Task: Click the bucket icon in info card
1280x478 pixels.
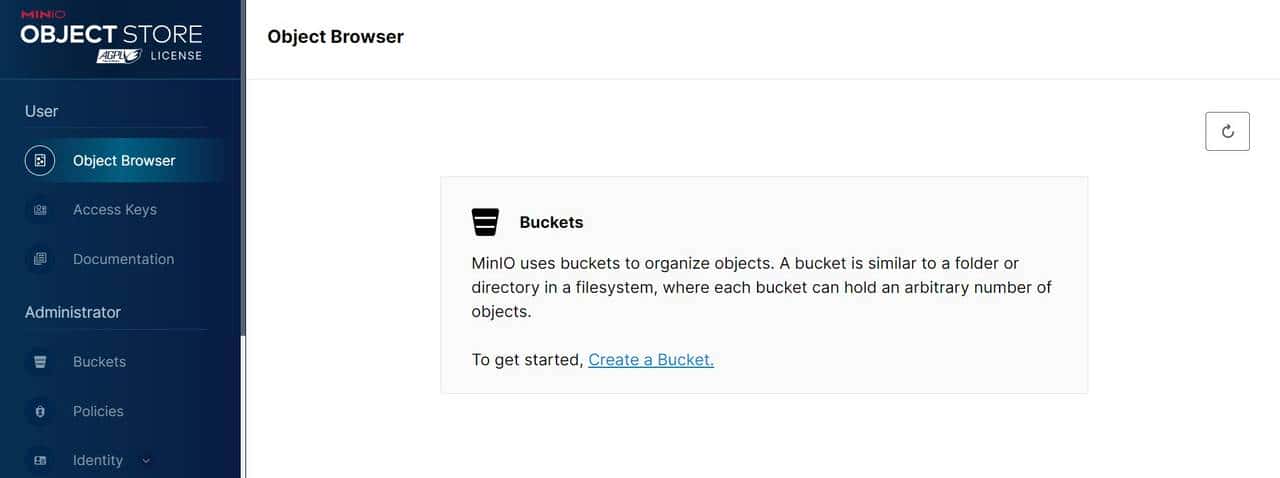Action: (x=485, y=222)
